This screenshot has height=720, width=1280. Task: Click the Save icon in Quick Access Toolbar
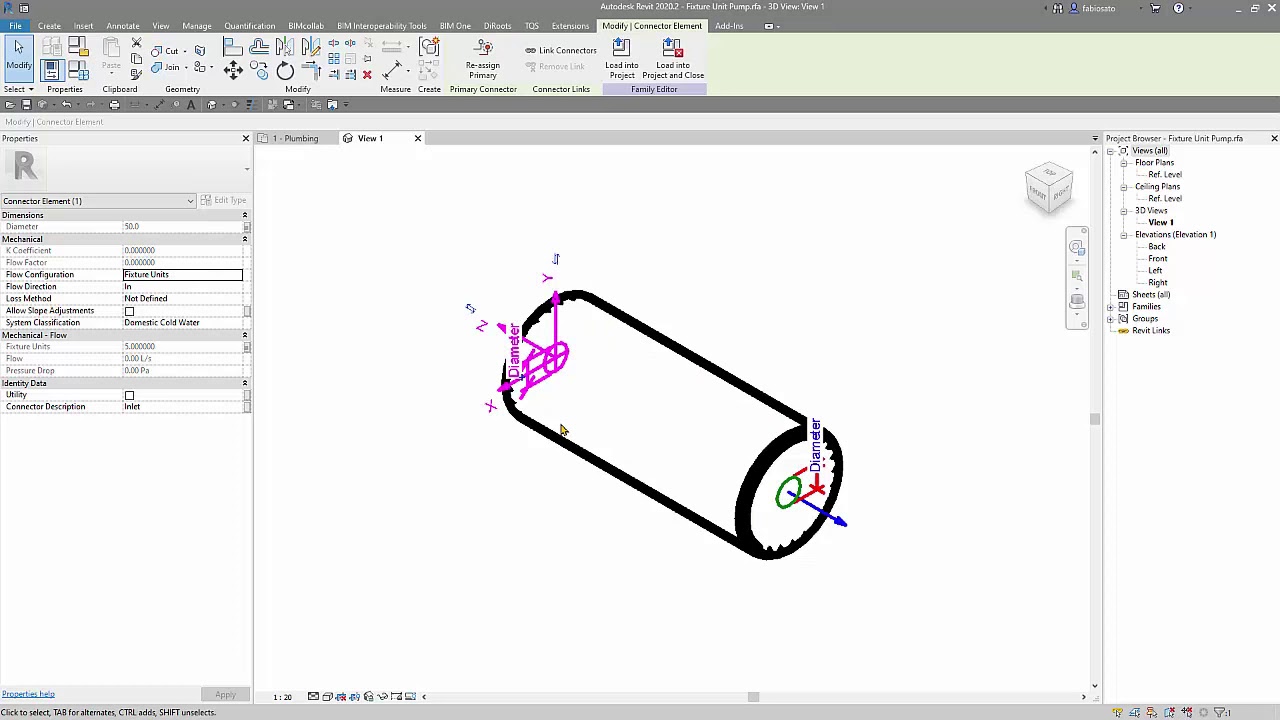tap(26, 104)
